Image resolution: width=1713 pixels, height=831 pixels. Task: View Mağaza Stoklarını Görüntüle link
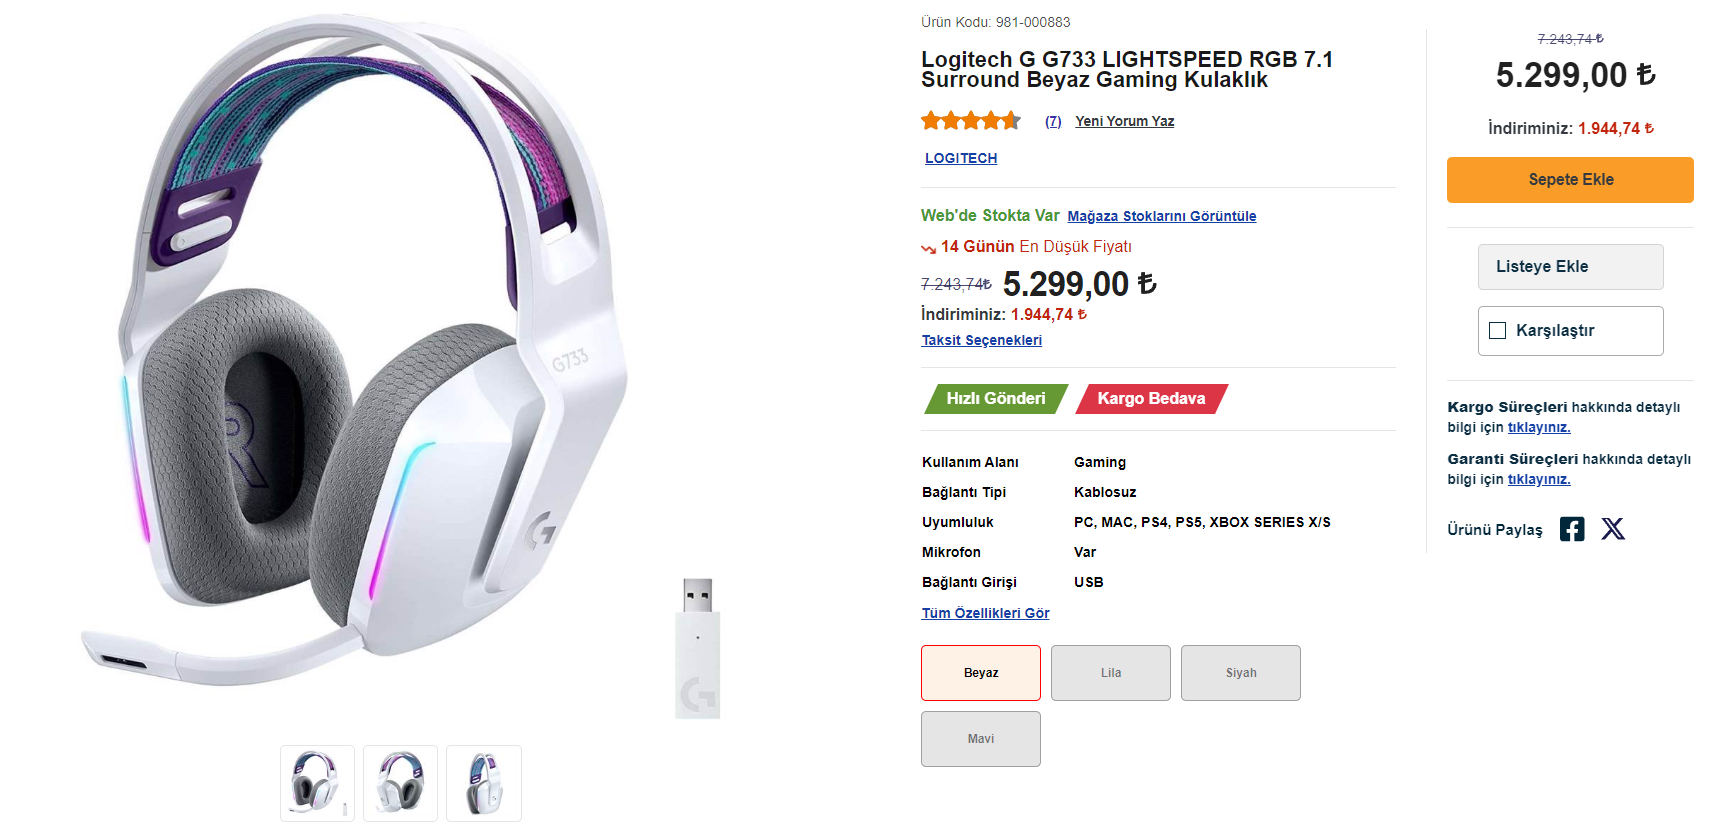point(1161,216)
